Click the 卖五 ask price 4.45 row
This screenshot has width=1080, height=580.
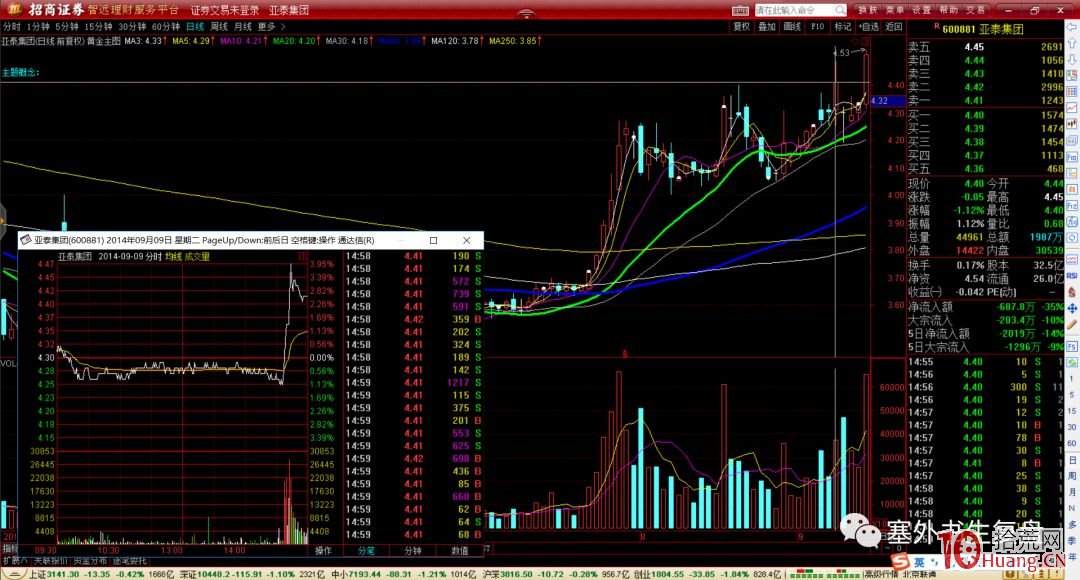(985, 47)
